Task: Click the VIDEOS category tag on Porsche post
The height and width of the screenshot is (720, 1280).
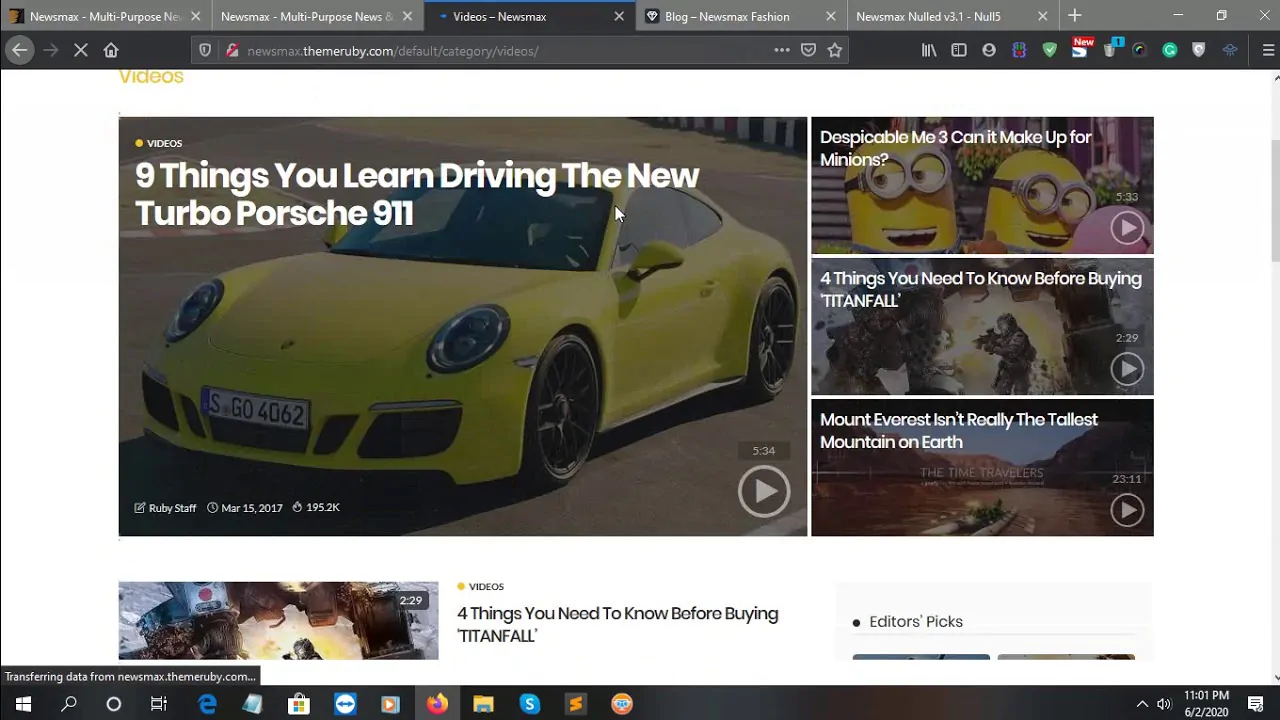Action: 159,143
